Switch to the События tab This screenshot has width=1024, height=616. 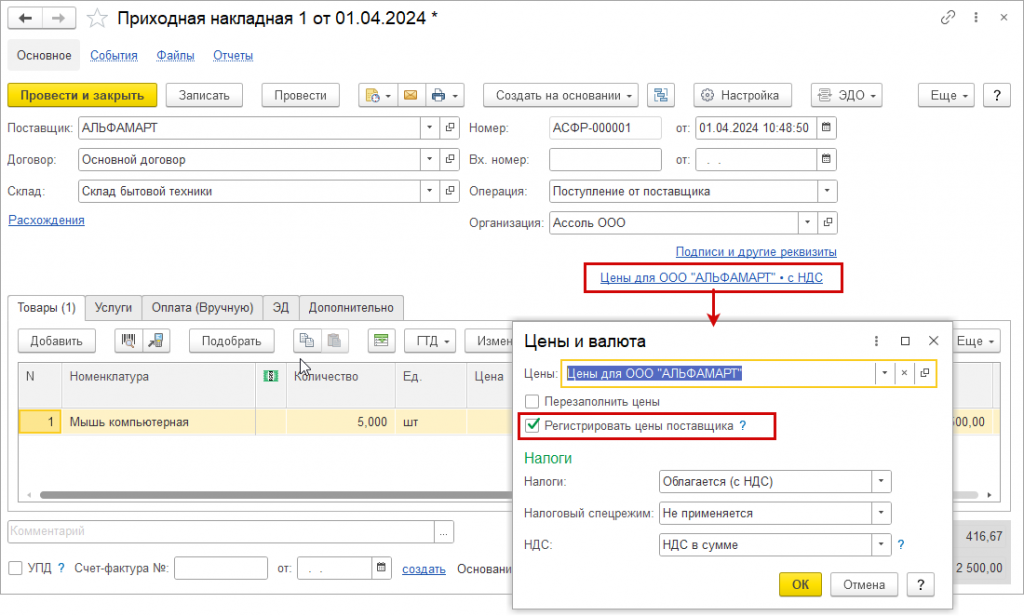(114, 56)
